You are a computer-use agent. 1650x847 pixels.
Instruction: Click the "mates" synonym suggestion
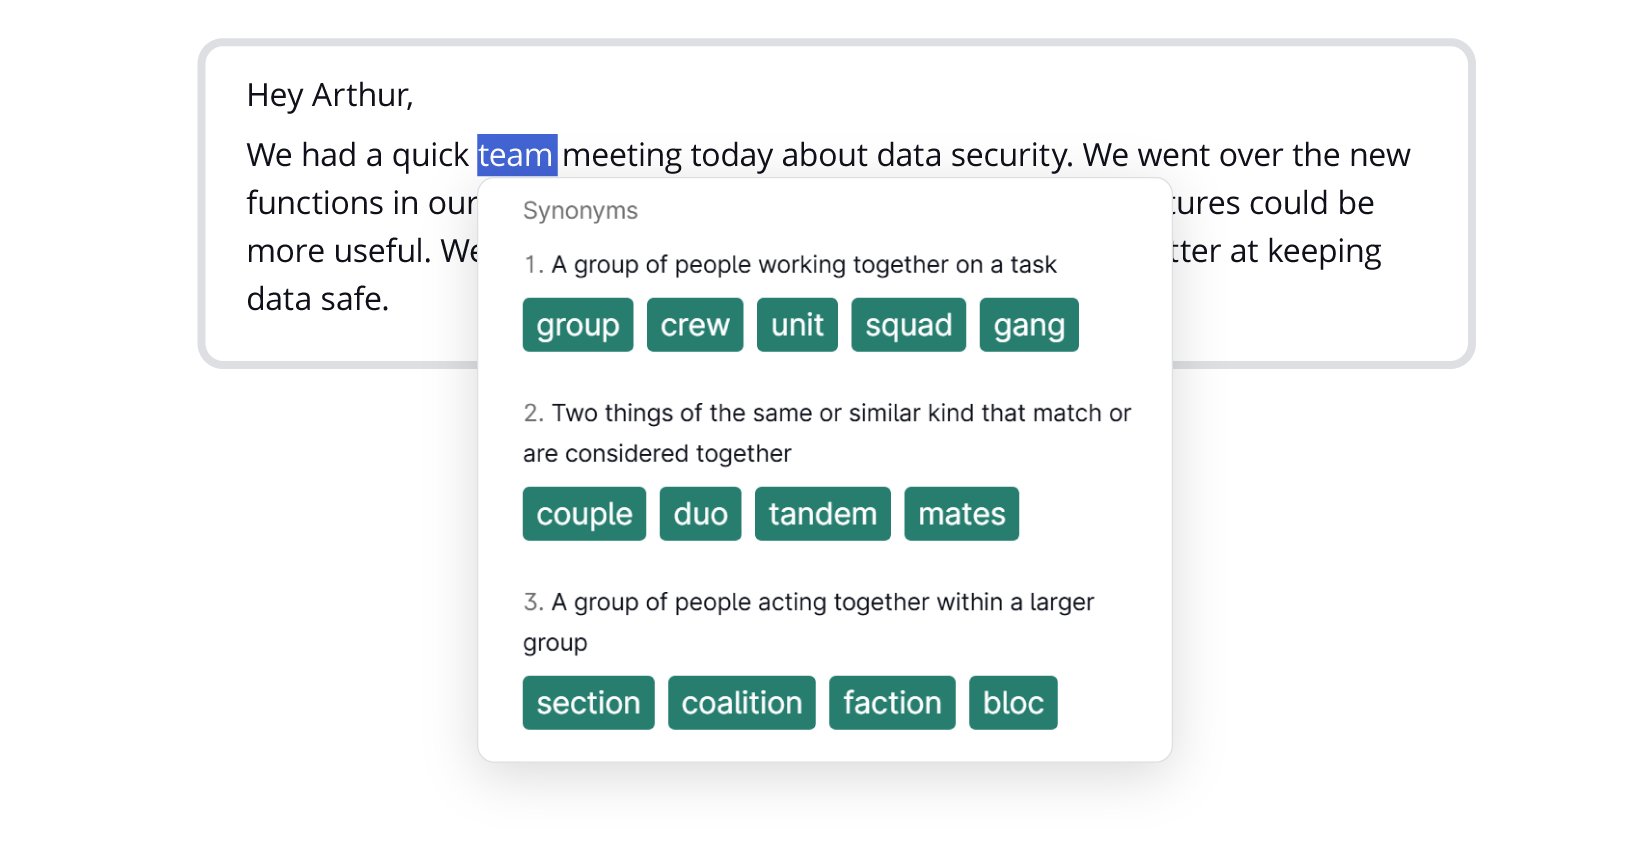[961, 514]
